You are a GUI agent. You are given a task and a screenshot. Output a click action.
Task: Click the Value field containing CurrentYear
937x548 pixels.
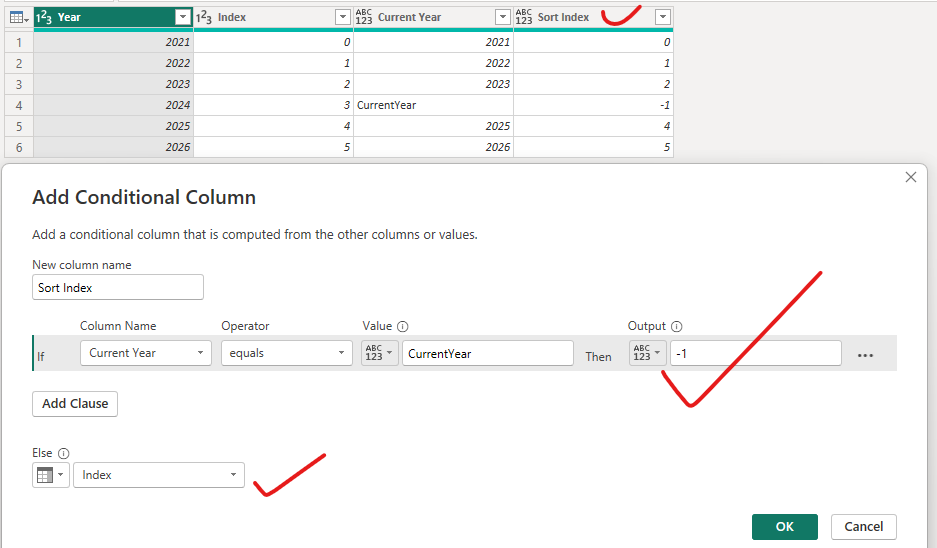[488, 353]
